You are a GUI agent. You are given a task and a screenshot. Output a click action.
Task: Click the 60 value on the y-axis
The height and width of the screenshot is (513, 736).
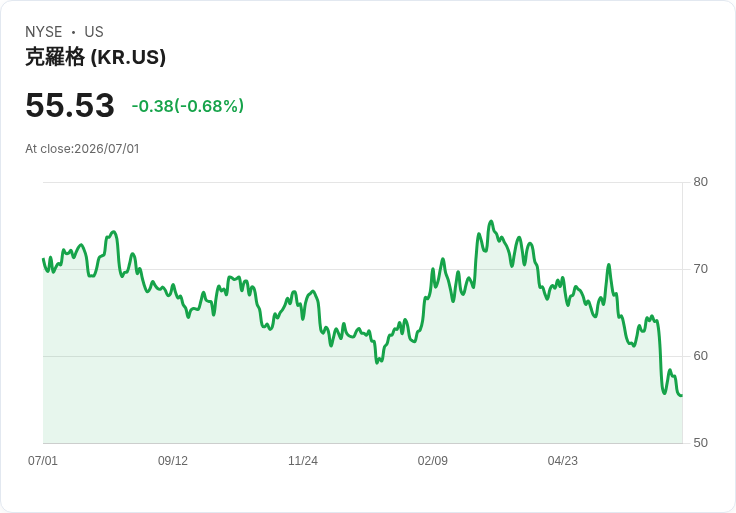[700, 356]
